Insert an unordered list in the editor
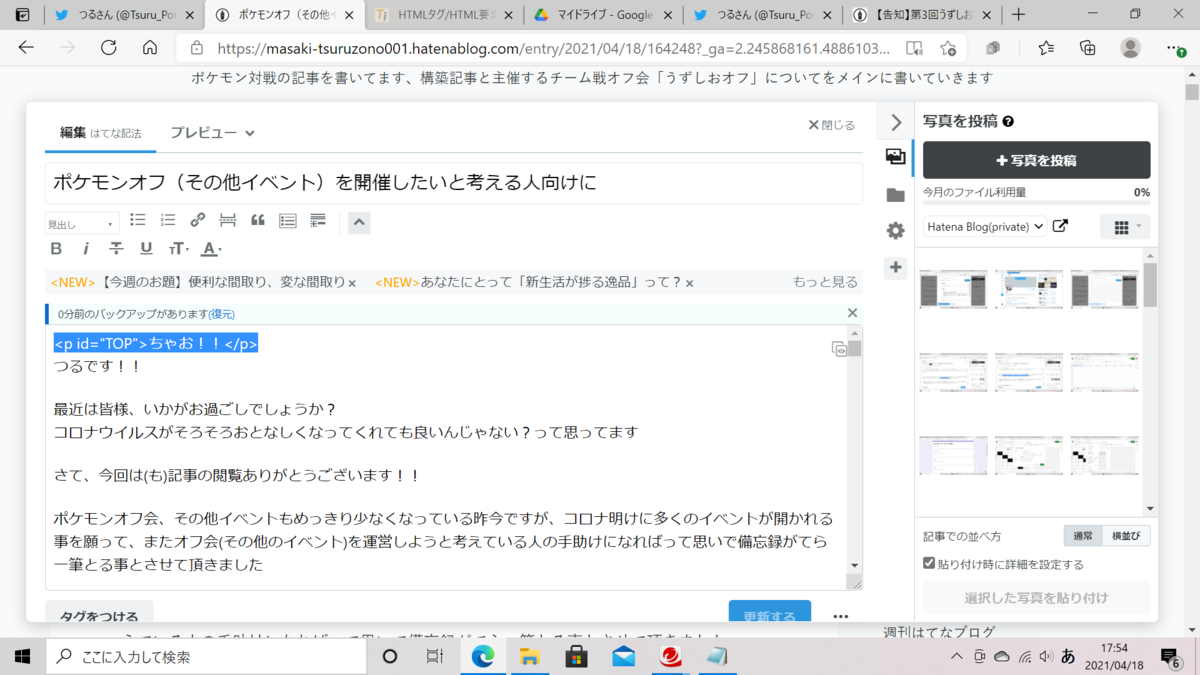This screenshot has width=1200, height=675. tap(137, 220)
